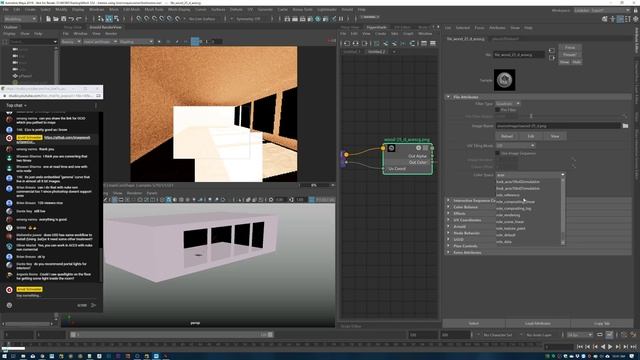Viewport: 640px width, 360px height.
Task: Click Output connections icon in Hypershade toolbar
Action: coord(364,43)
